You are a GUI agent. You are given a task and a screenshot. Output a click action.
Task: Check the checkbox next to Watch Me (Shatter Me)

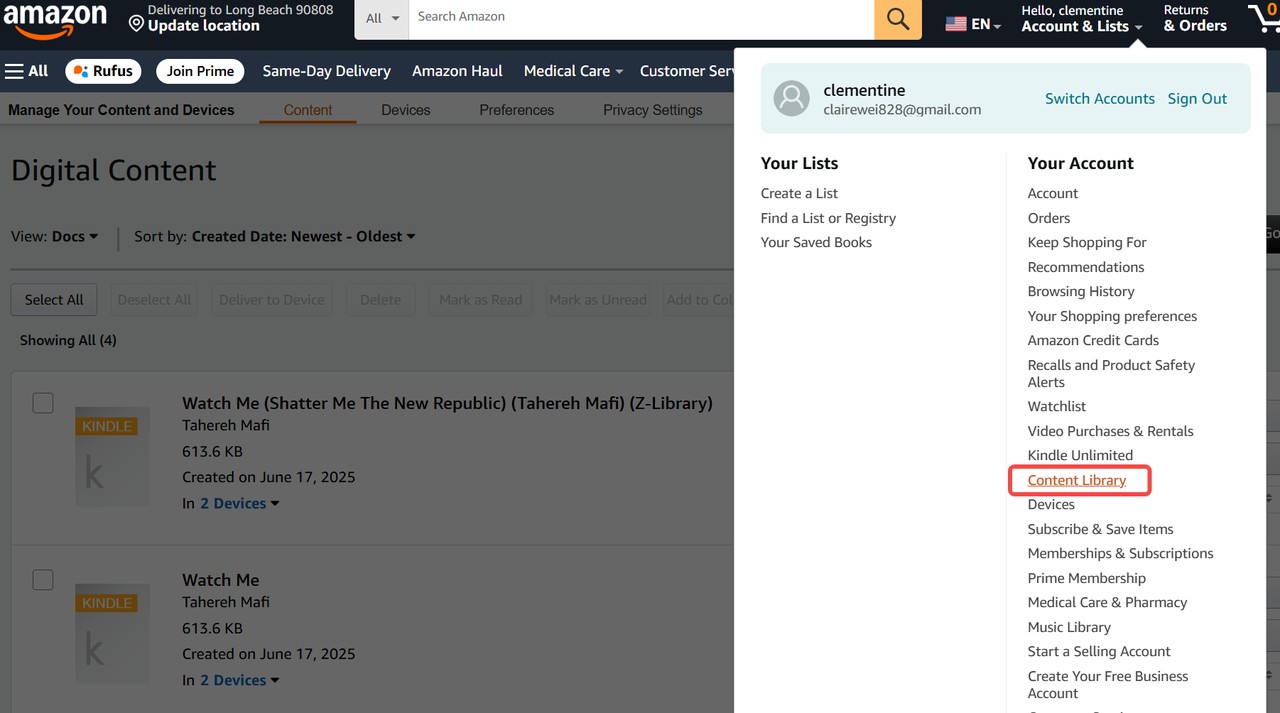(x=42, y=402)
